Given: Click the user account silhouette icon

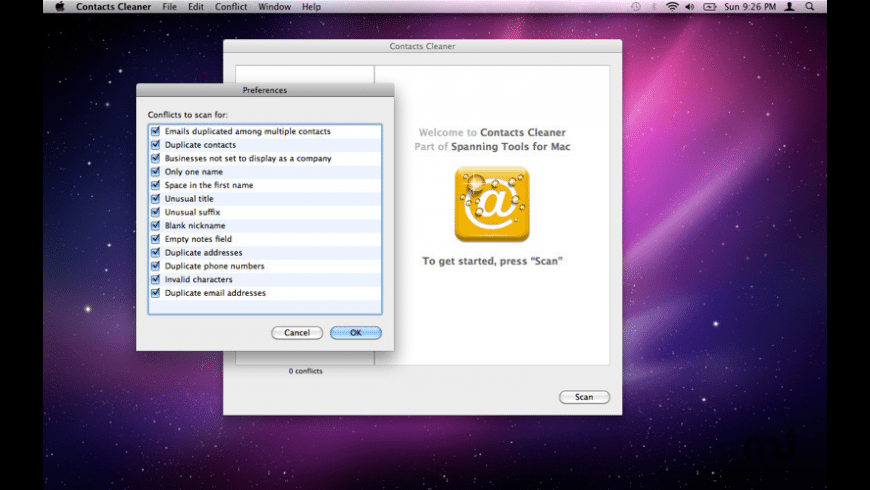Looking at the screenshot, I should coord(790,7).
